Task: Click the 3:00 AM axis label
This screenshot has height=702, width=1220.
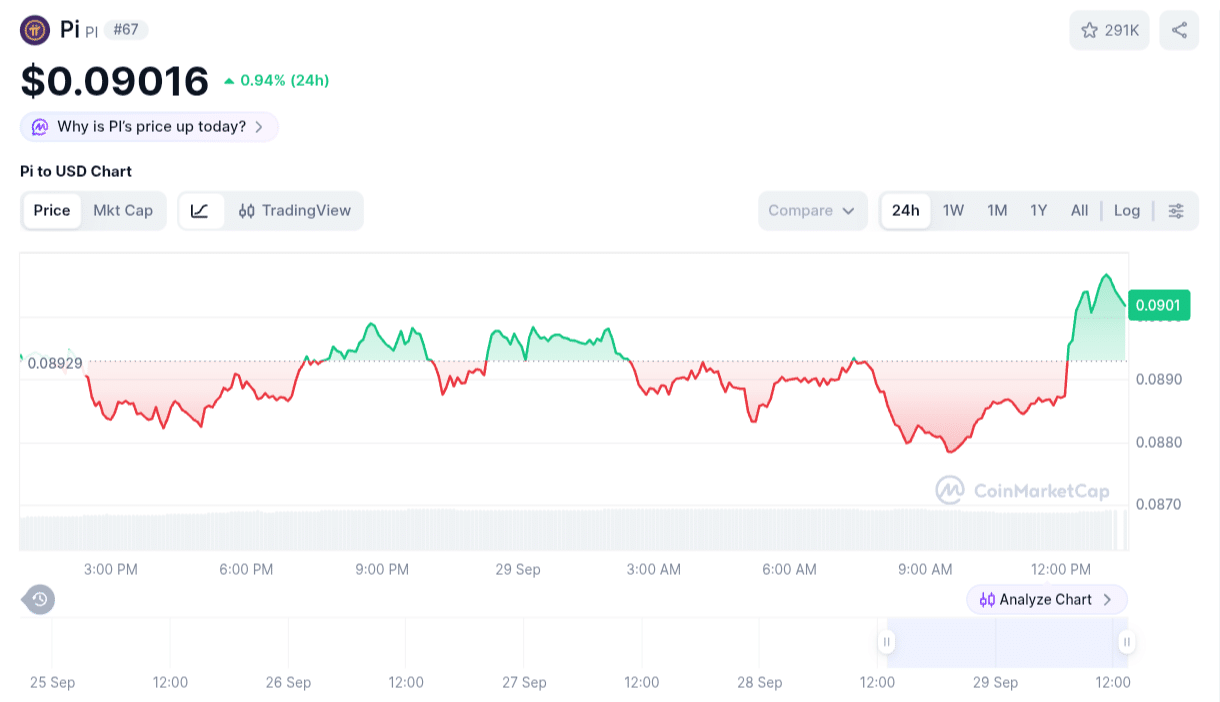Action: [654, 570]
